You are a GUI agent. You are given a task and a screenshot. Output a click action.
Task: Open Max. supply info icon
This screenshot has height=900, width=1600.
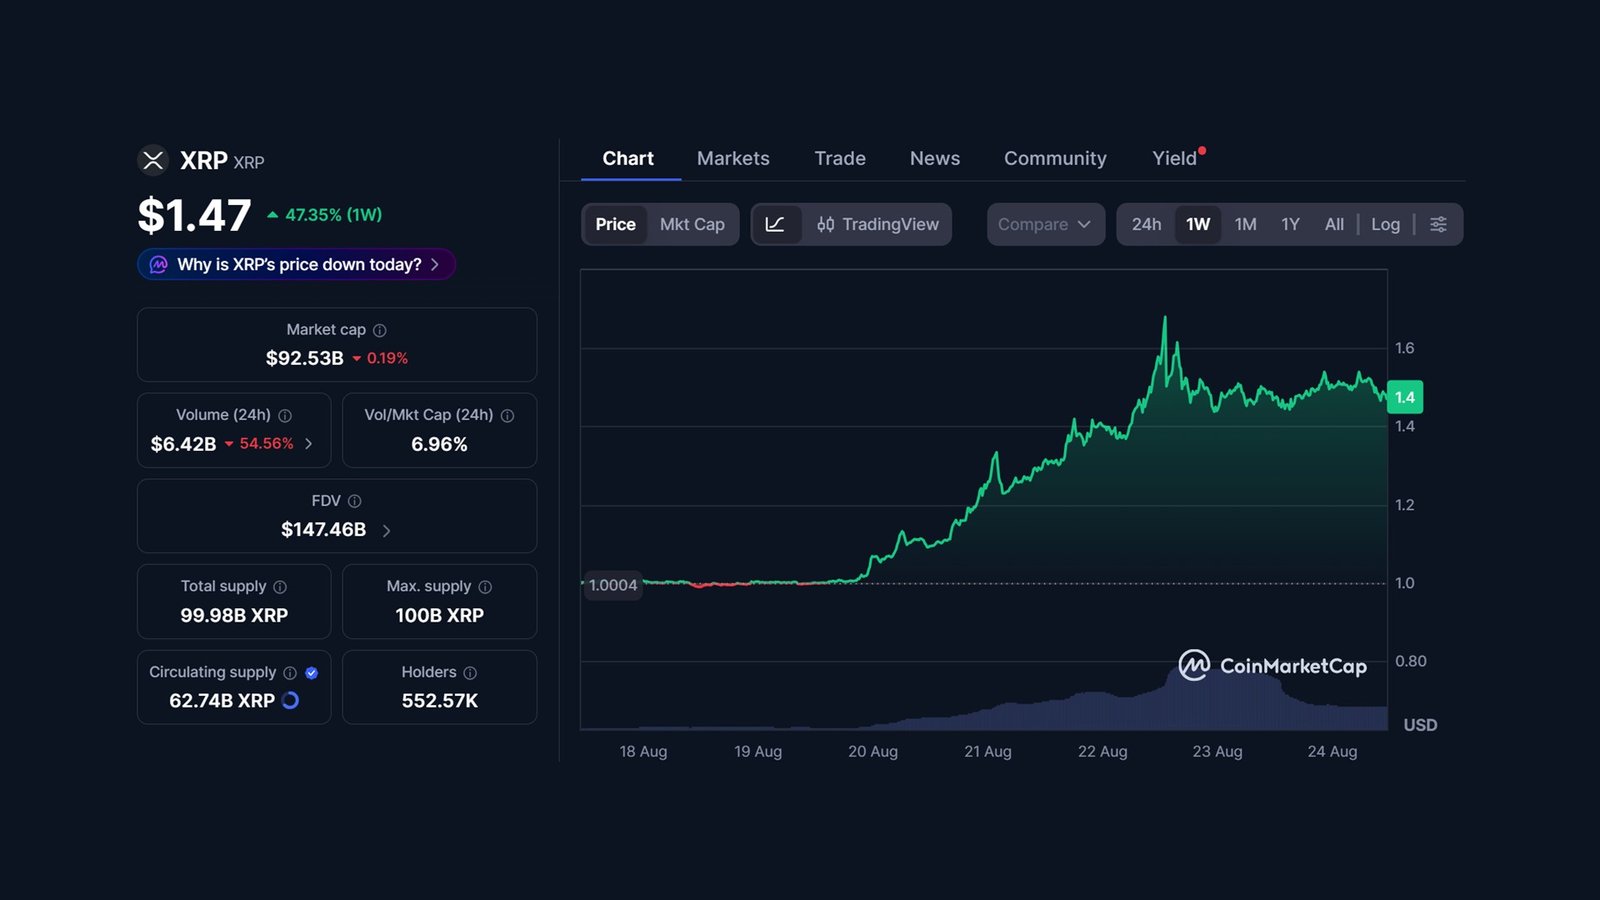[x=485, y=587]
